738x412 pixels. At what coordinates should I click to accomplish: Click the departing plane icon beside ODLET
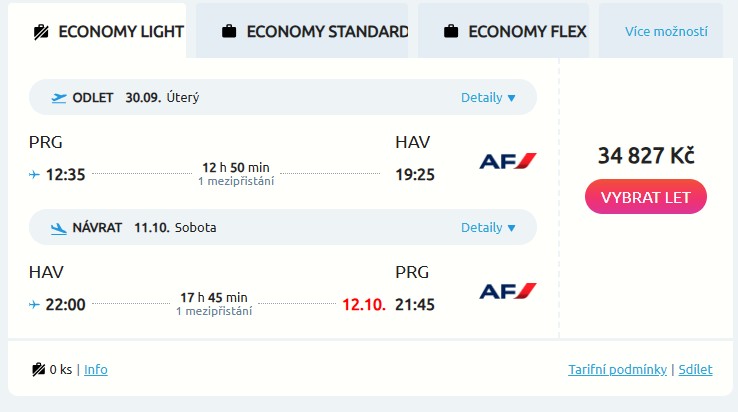pyautogui.click(x=59, y=98)
